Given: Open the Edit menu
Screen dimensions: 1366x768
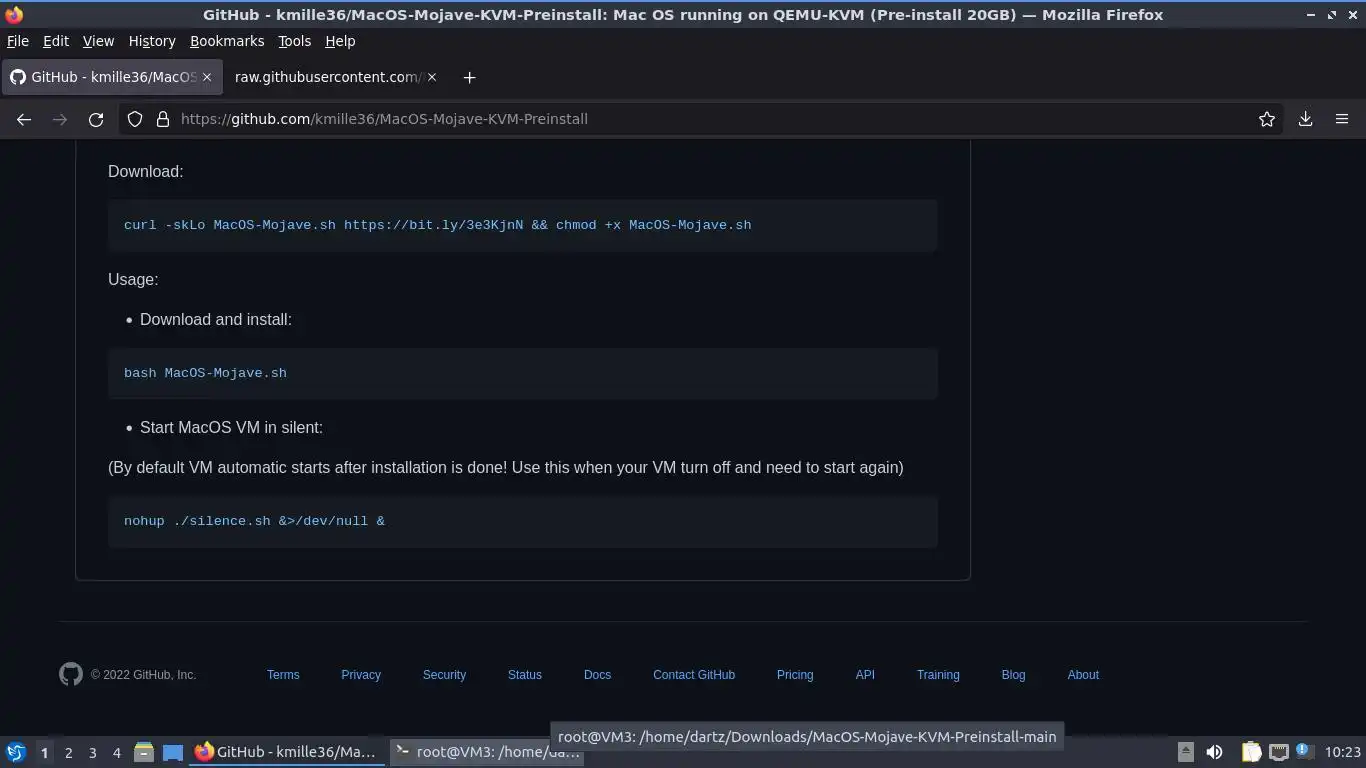Looking at the screenshot, I should (x=56, y=41).
